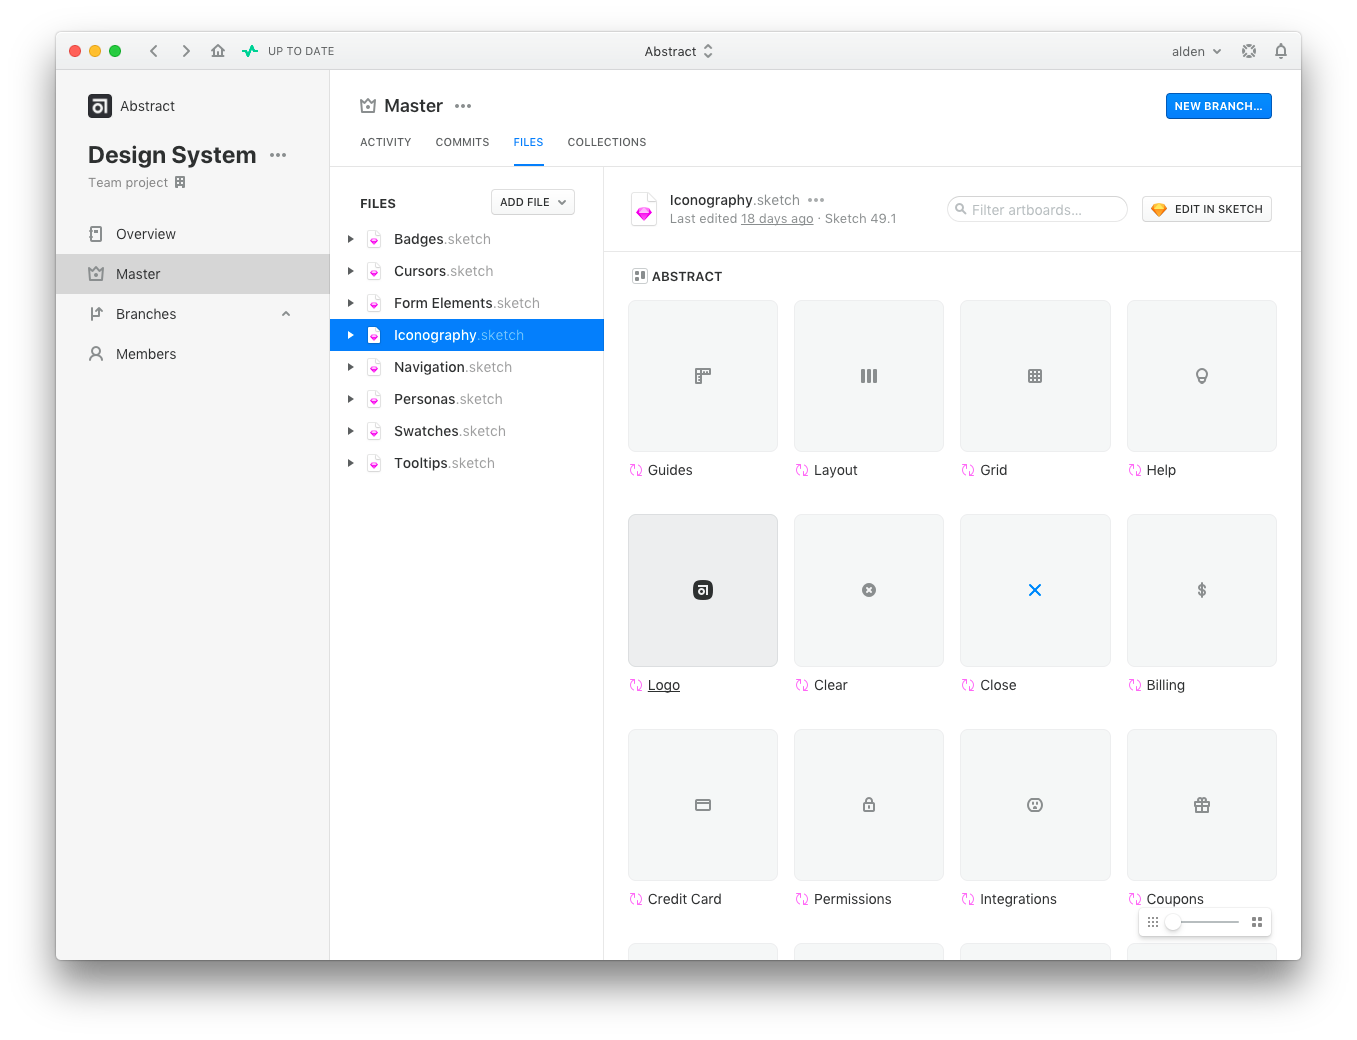Click the 18 days ago link

click(777, 219)
